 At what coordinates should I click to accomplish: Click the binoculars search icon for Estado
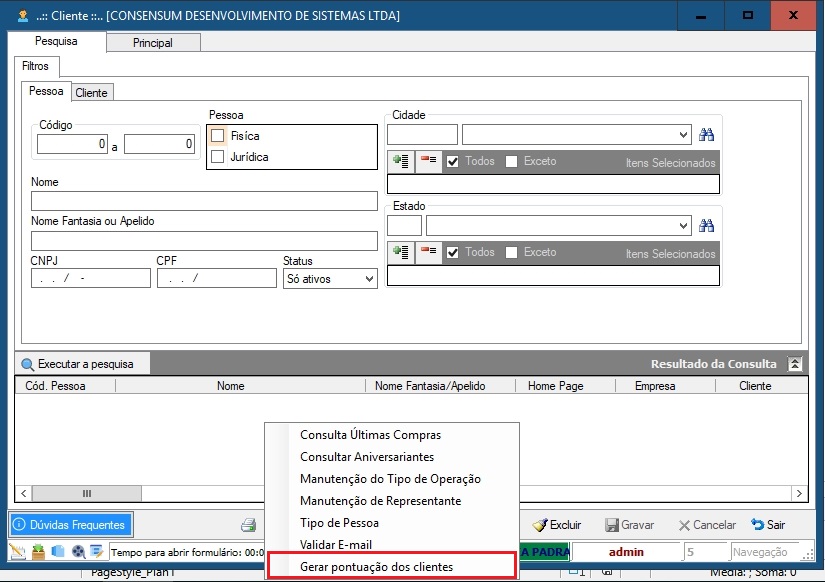point(707,226)
